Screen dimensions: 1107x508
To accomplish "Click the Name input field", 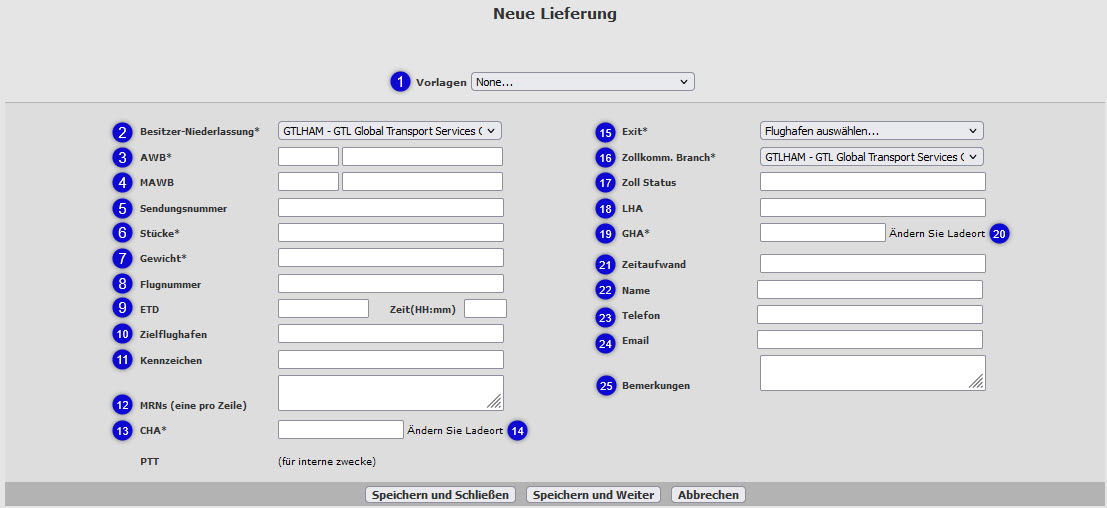I will pos(870,290).
